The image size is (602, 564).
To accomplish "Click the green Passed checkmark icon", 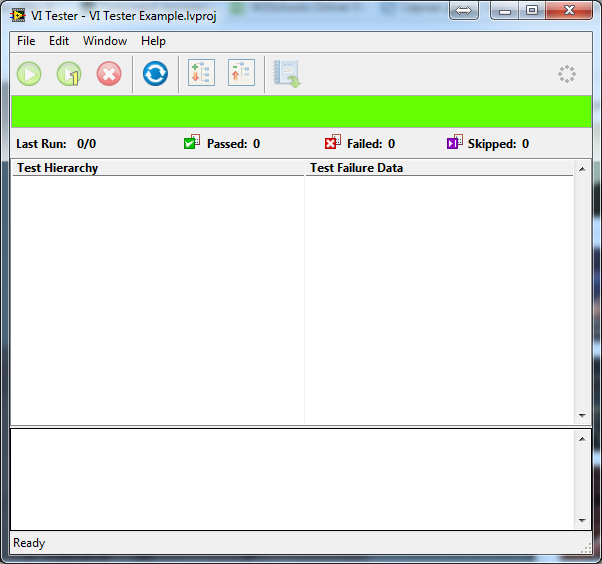I will pyautogui.click(x=192, y=142).
